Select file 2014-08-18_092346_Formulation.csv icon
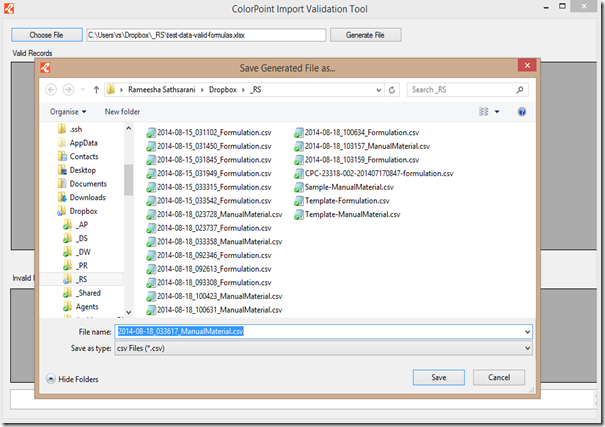 [151, 256]
